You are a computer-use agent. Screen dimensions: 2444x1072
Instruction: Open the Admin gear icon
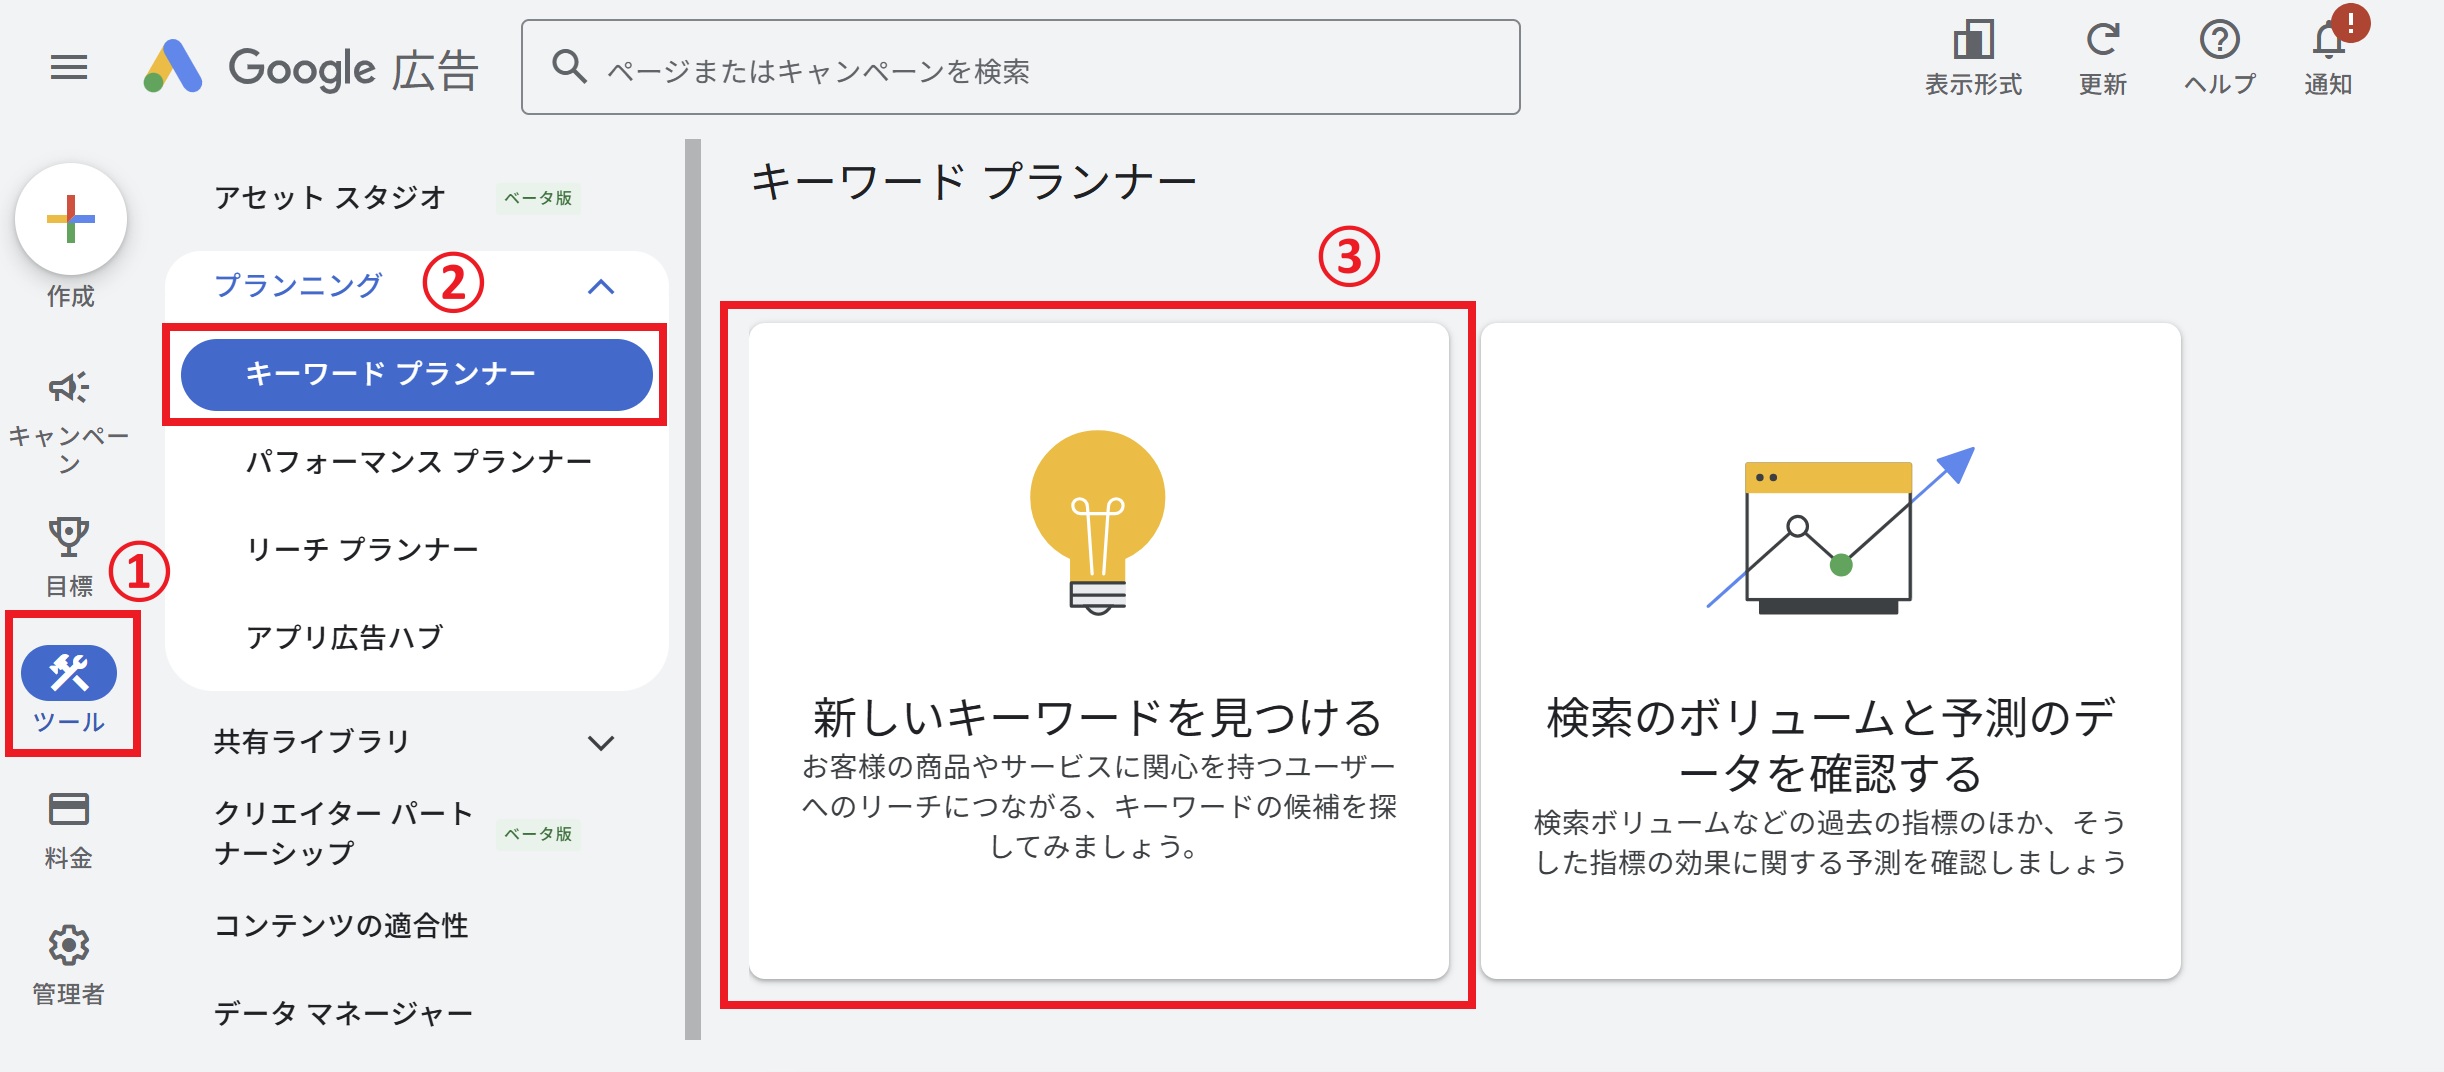click(68, 945)
